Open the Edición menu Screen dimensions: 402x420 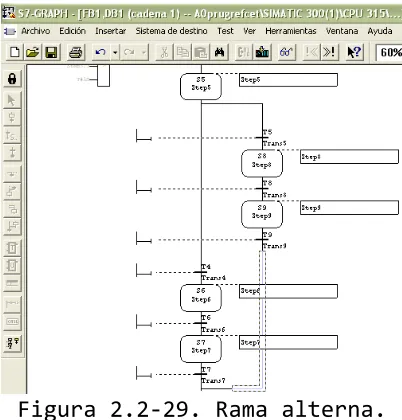click(73, 31)
